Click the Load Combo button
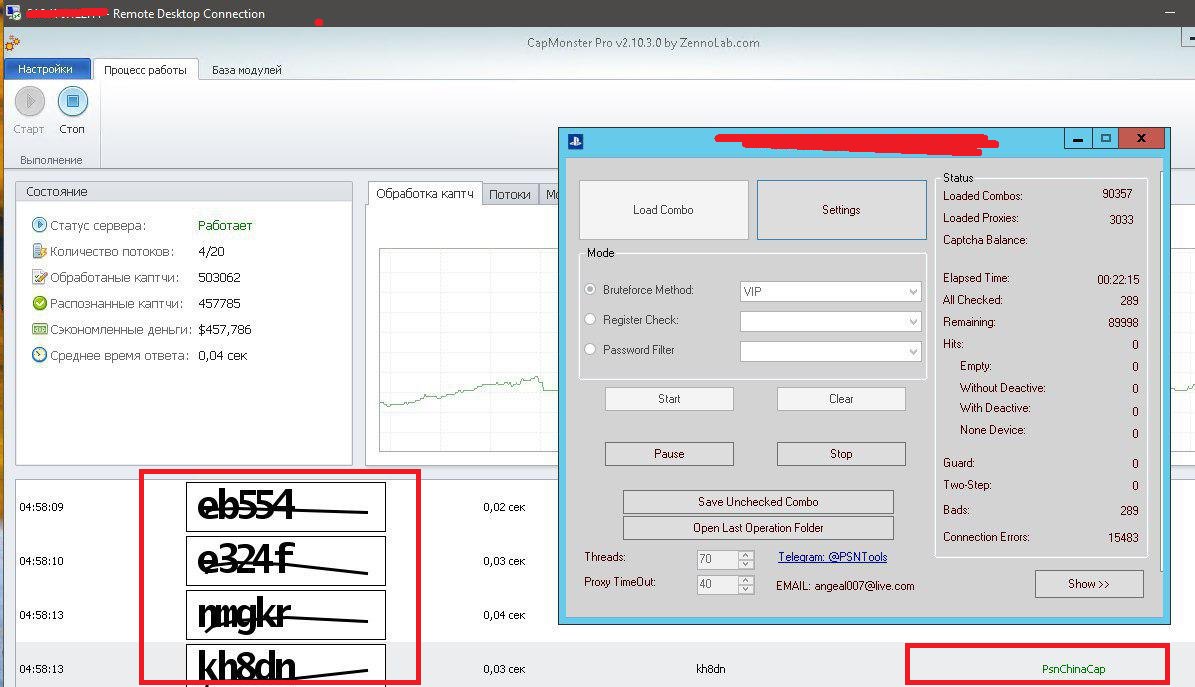Screen dimensions: 1195x687 (663, 210)
